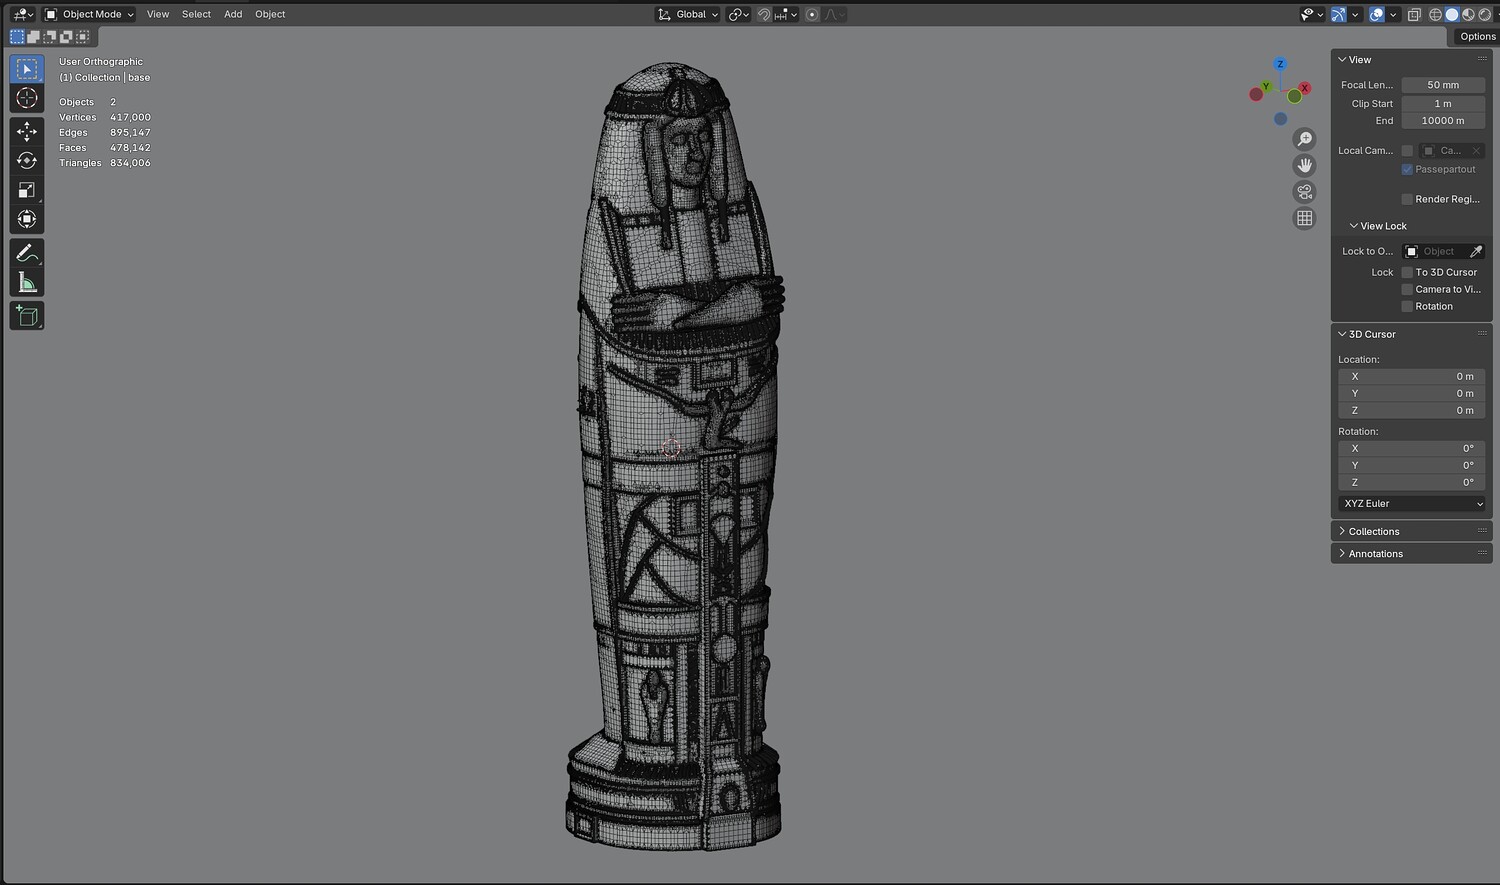1500x885 pixels.
Task: Select the Scale tool
Action: (27, 190)
